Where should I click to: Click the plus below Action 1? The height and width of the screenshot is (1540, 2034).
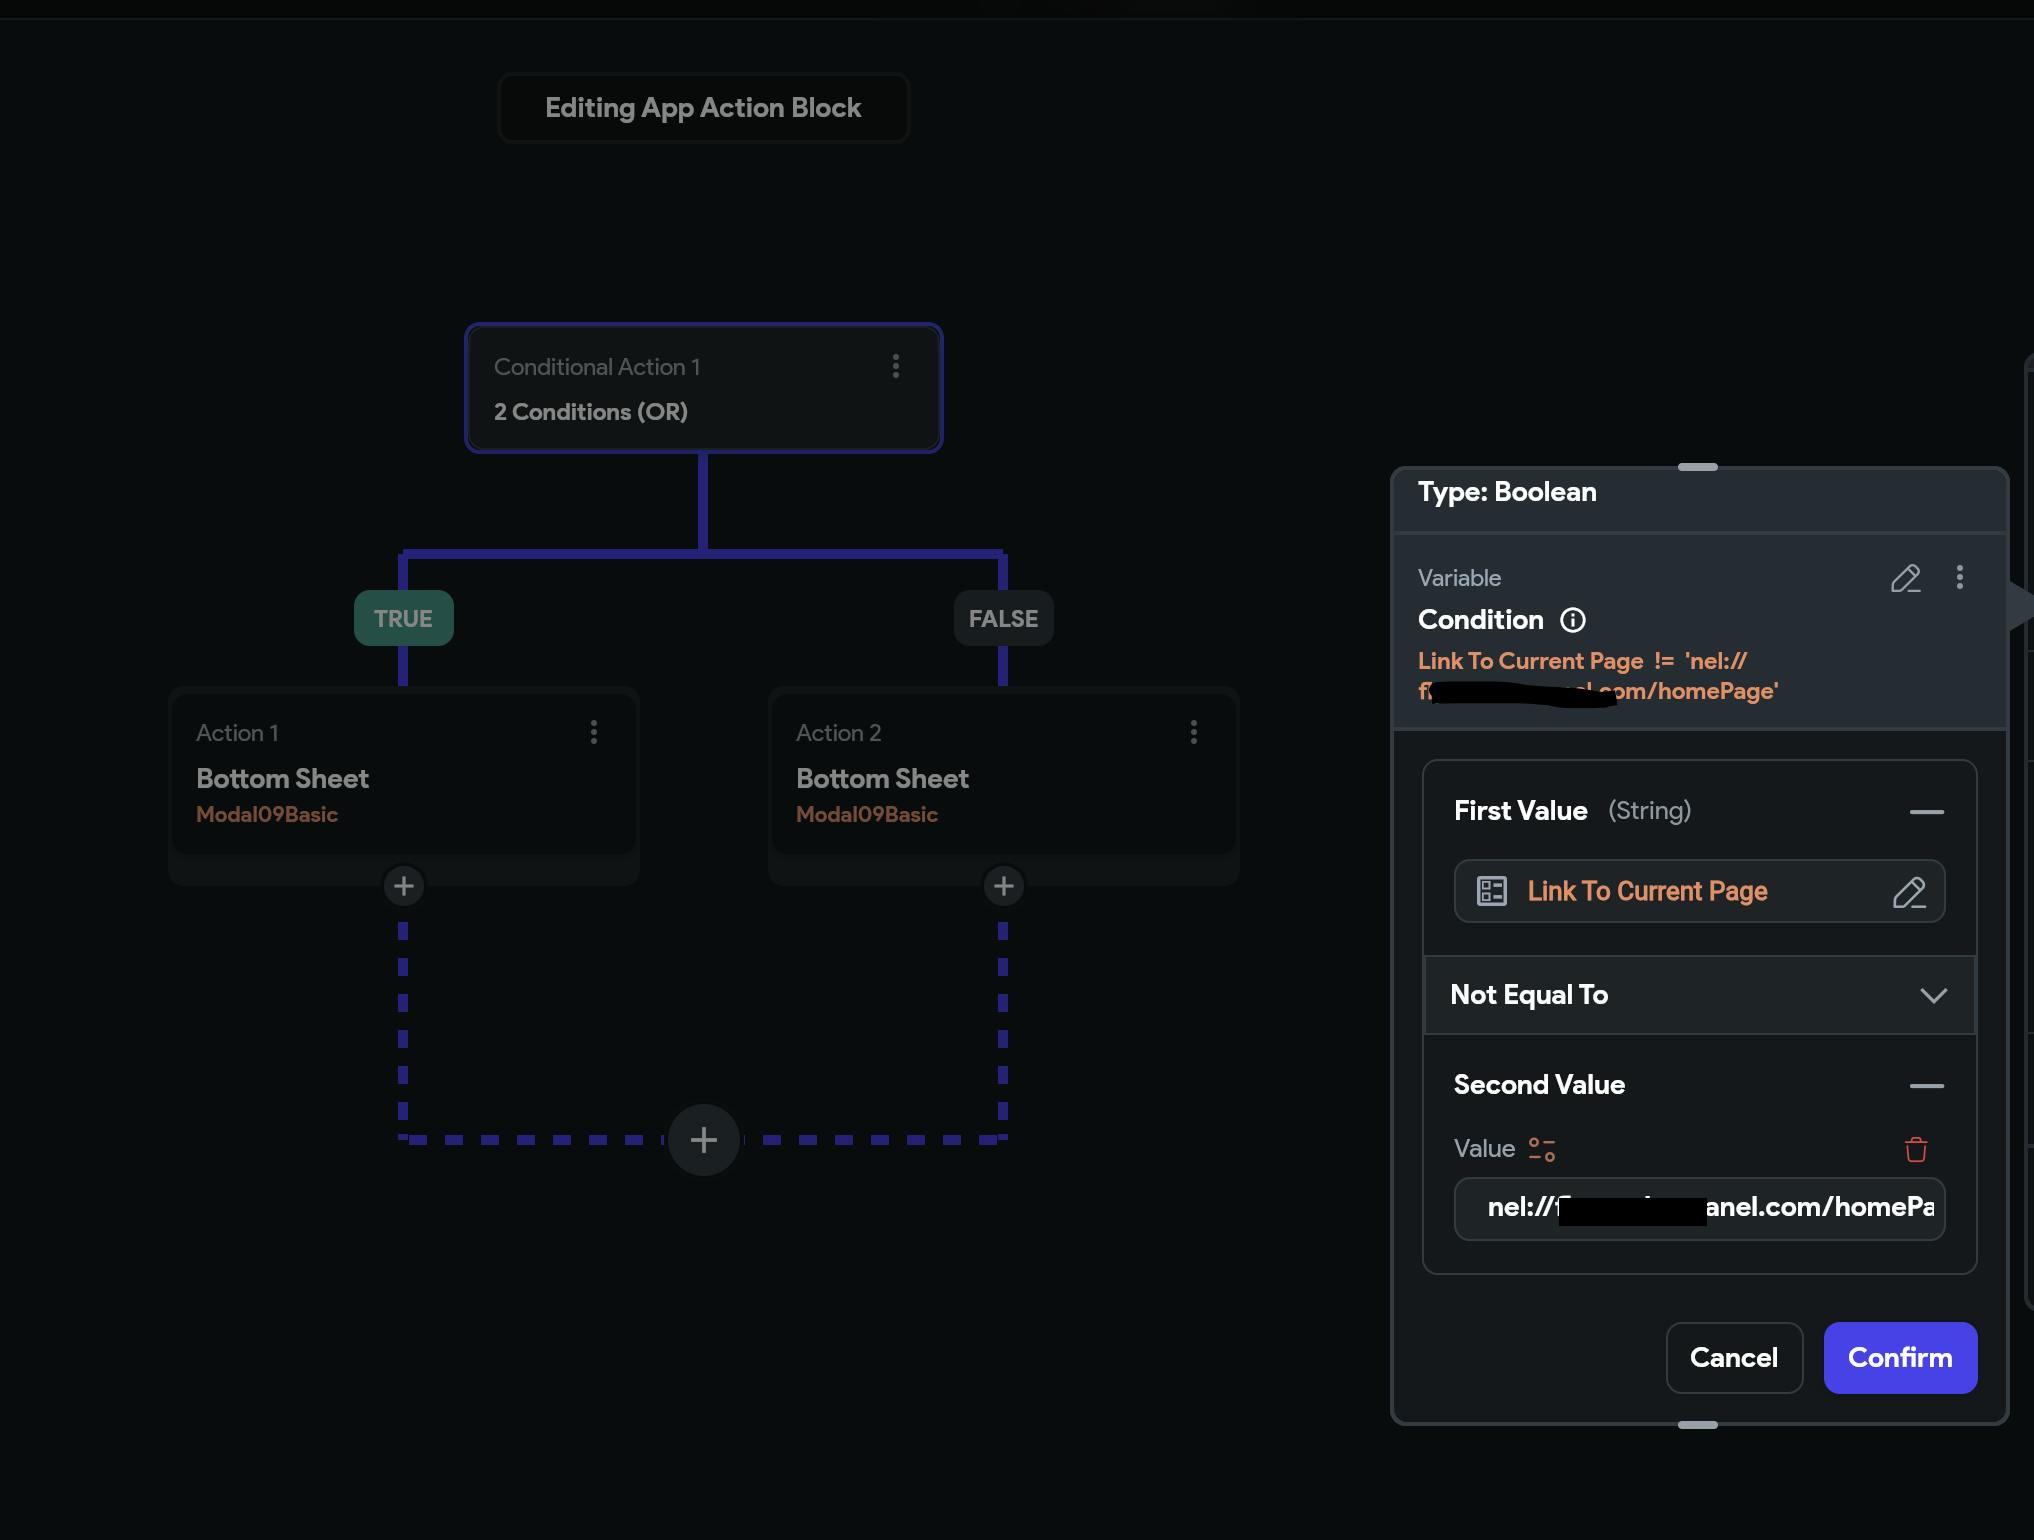[x=404, y=886]
